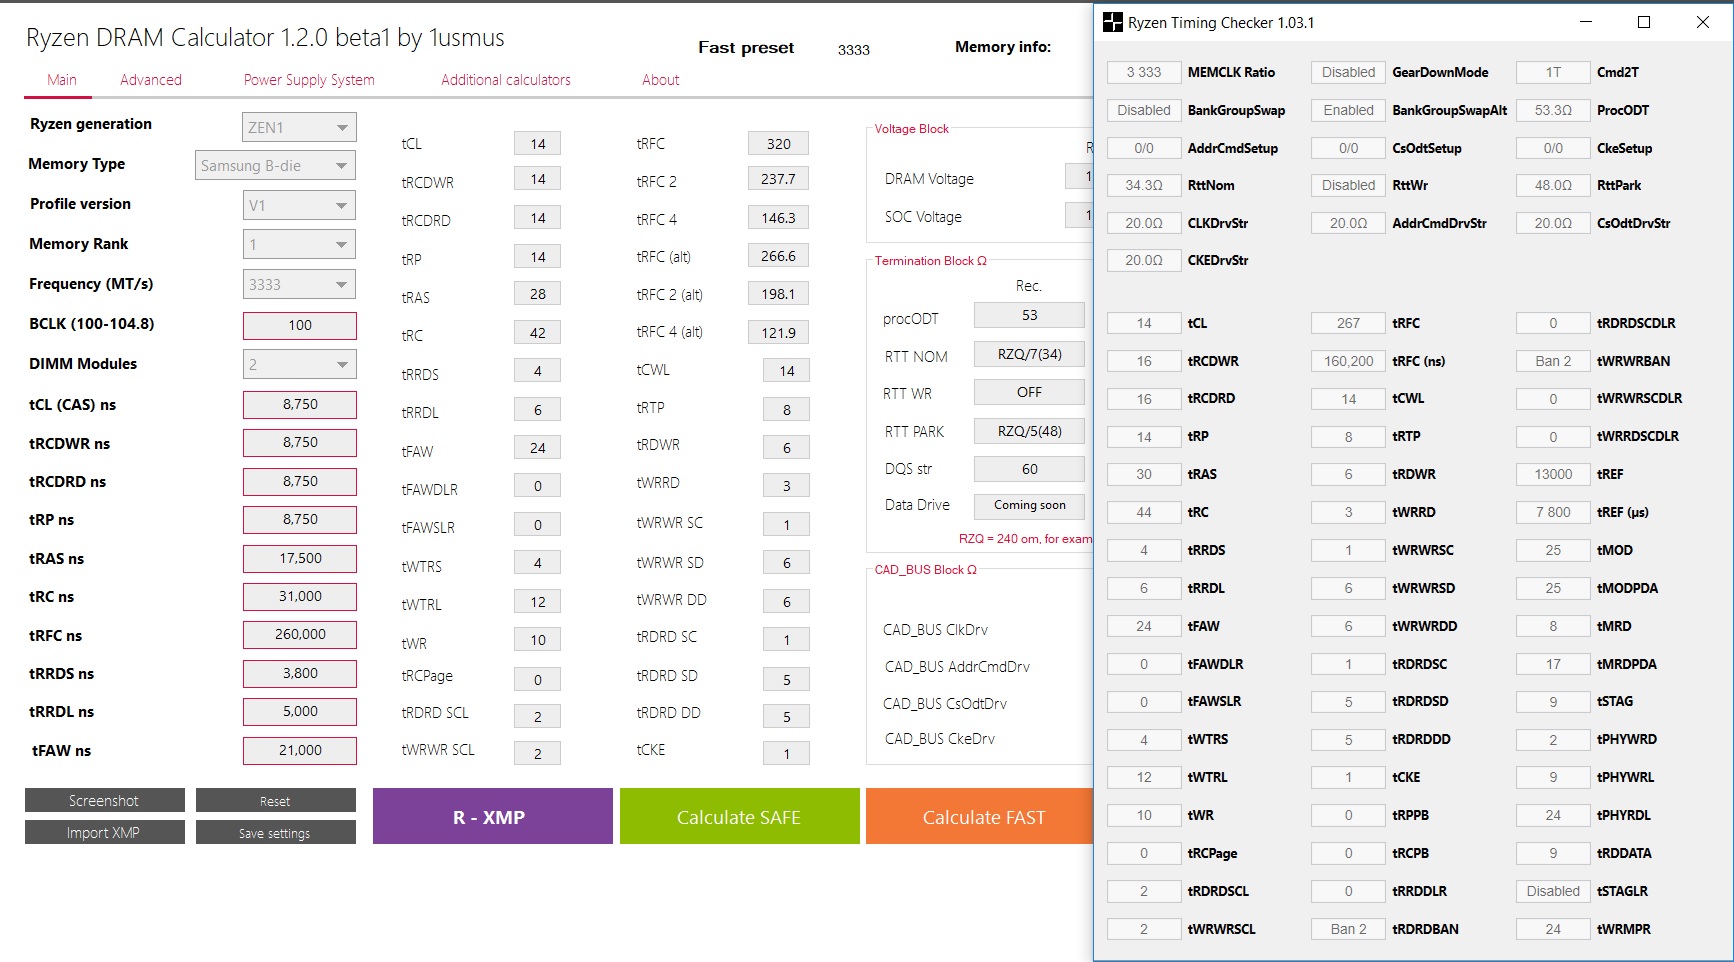Show the About tab

[x=661, y=80]
